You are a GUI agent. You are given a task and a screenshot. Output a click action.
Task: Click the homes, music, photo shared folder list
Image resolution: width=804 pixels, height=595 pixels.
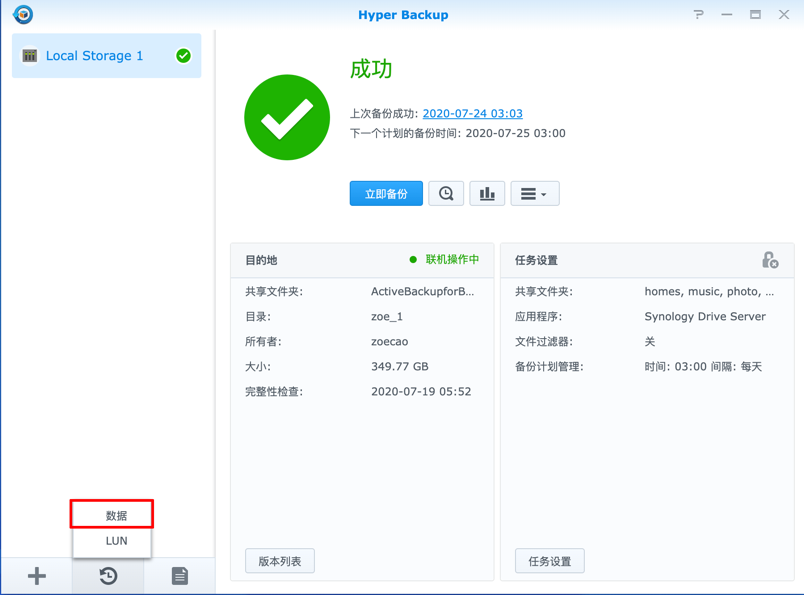click(709, 291)
